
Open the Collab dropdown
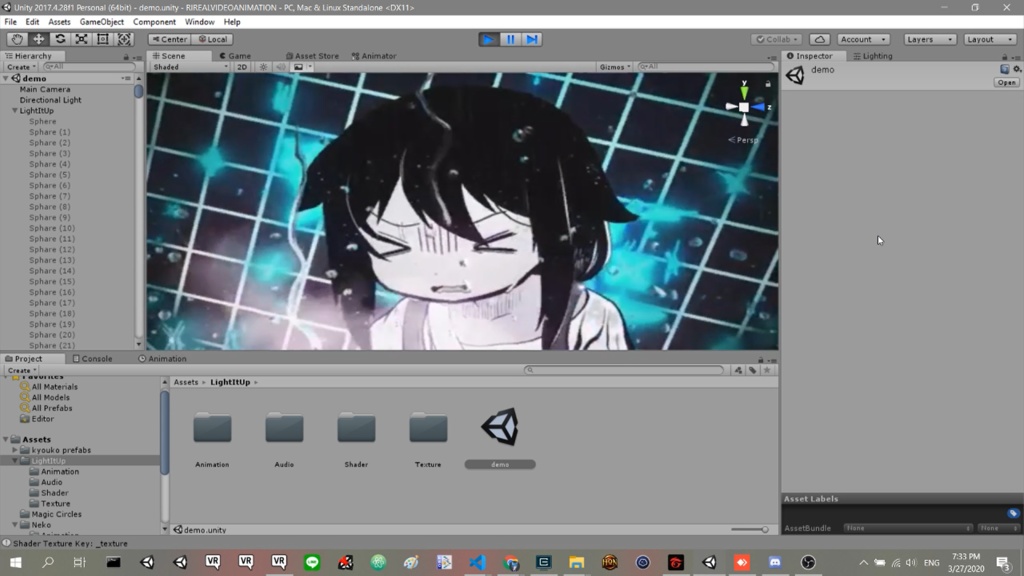coord(776,39)
